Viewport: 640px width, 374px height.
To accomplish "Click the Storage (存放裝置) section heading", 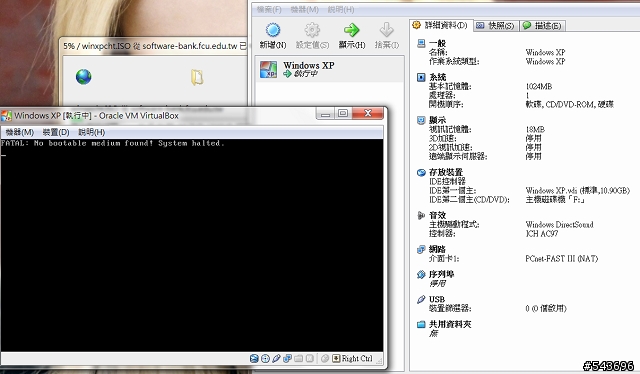I will point(446,172).
